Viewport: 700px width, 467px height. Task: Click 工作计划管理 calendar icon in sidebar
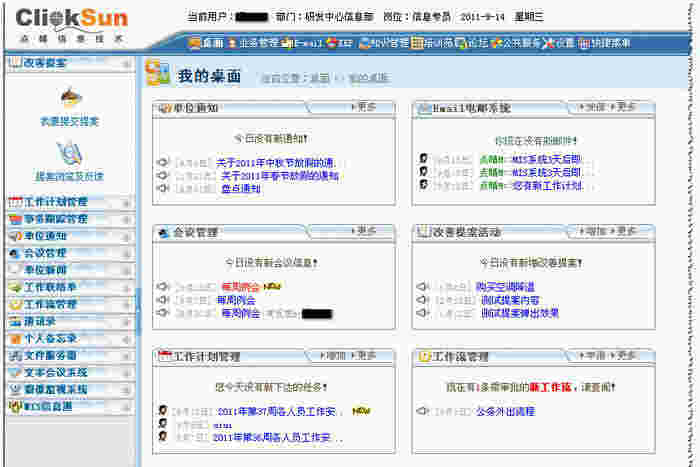15,202
